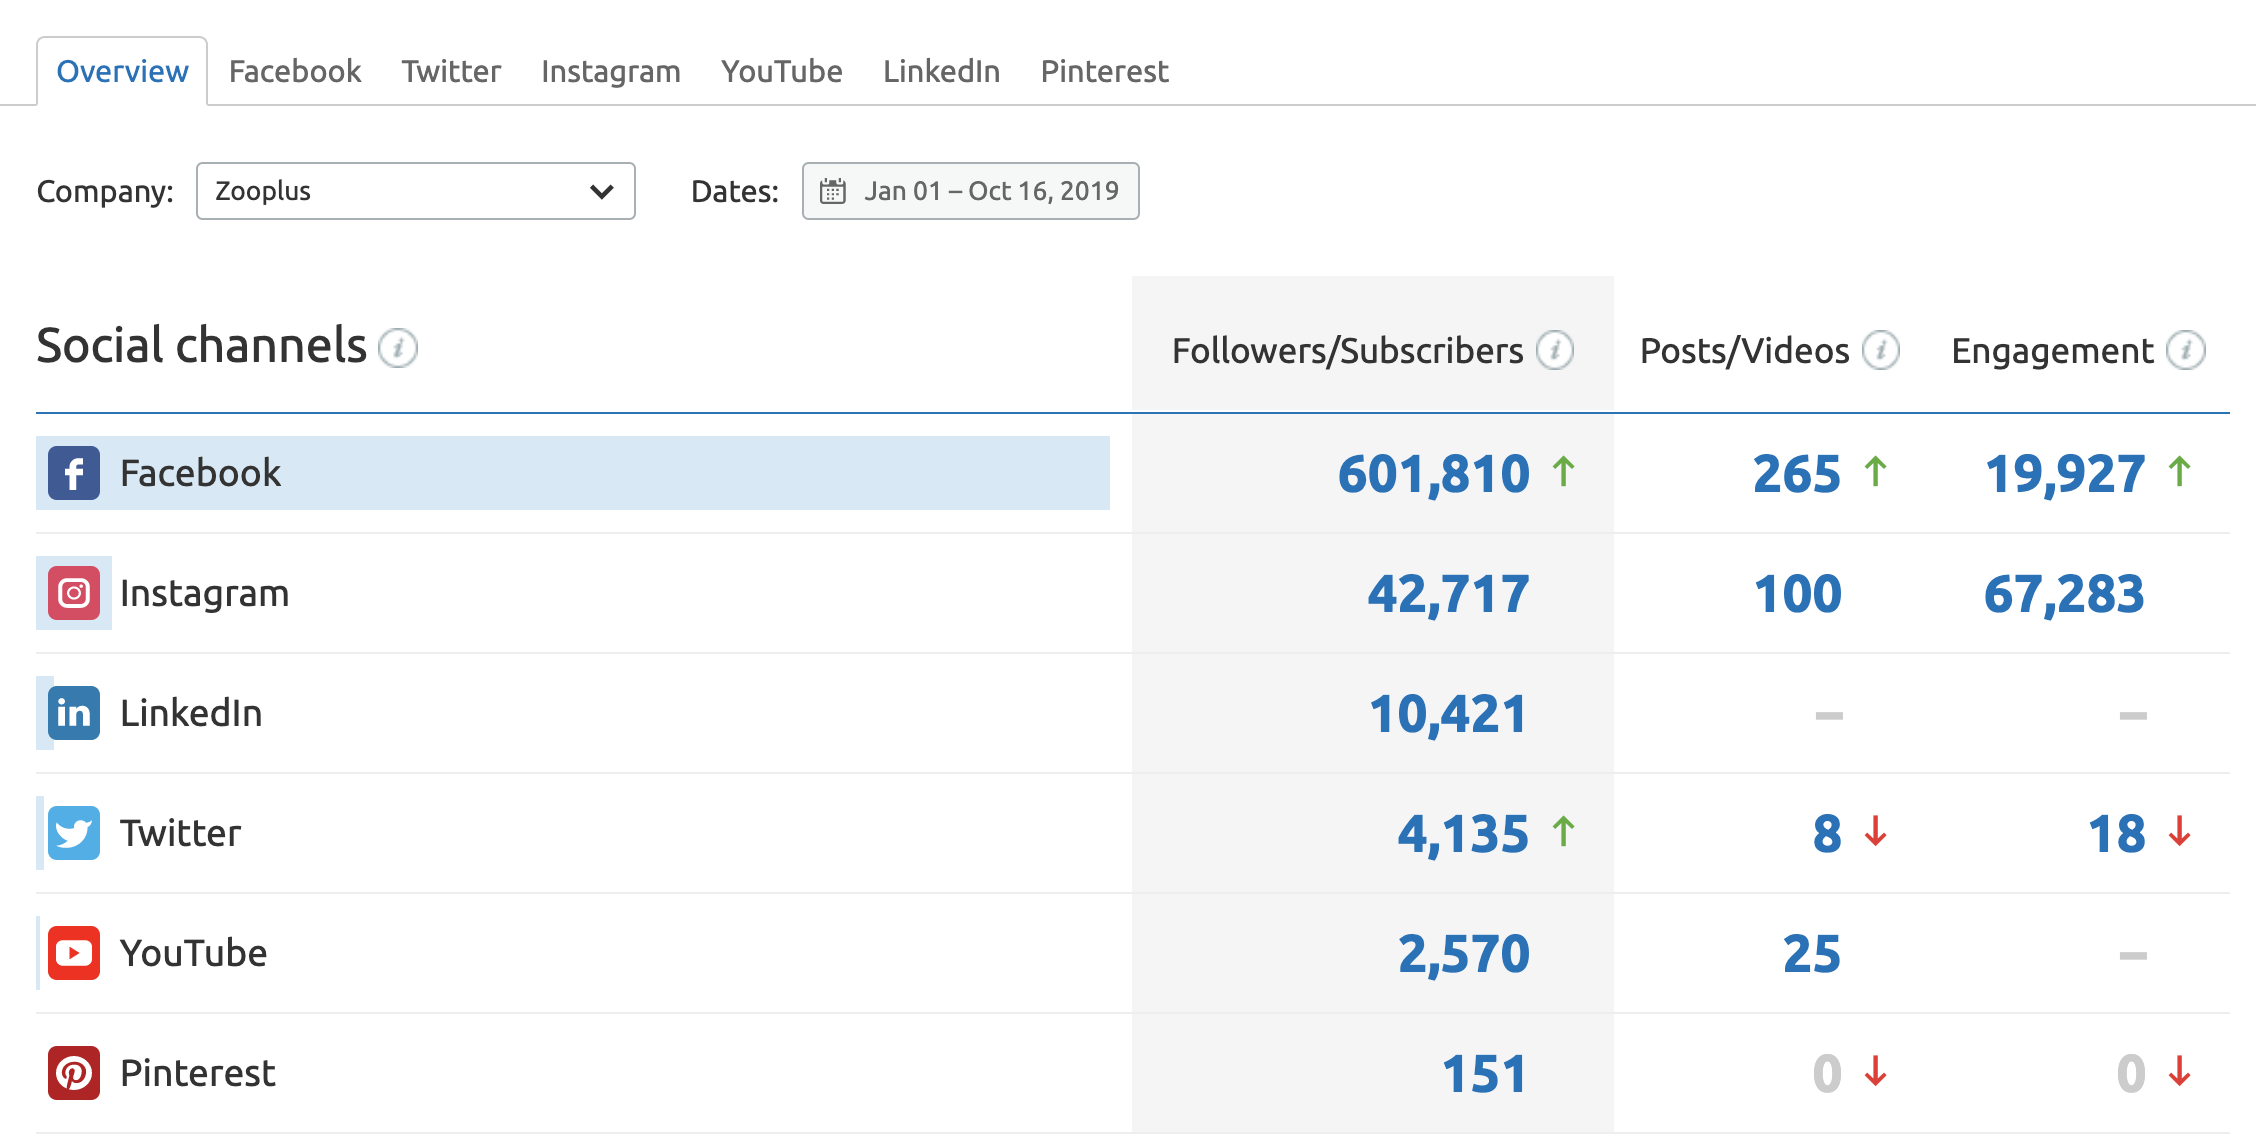Click Twitter followers value 4,135

click(1463, 834)
